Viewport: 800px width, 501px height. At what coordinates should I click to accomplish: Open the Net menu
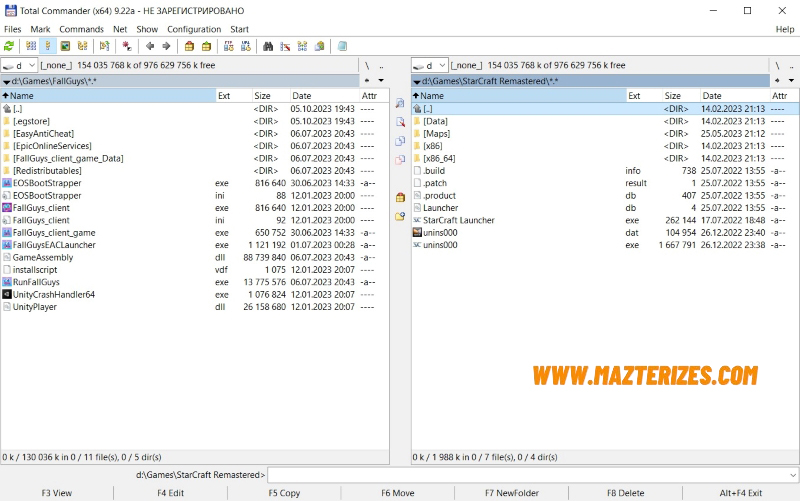[120, 29]
